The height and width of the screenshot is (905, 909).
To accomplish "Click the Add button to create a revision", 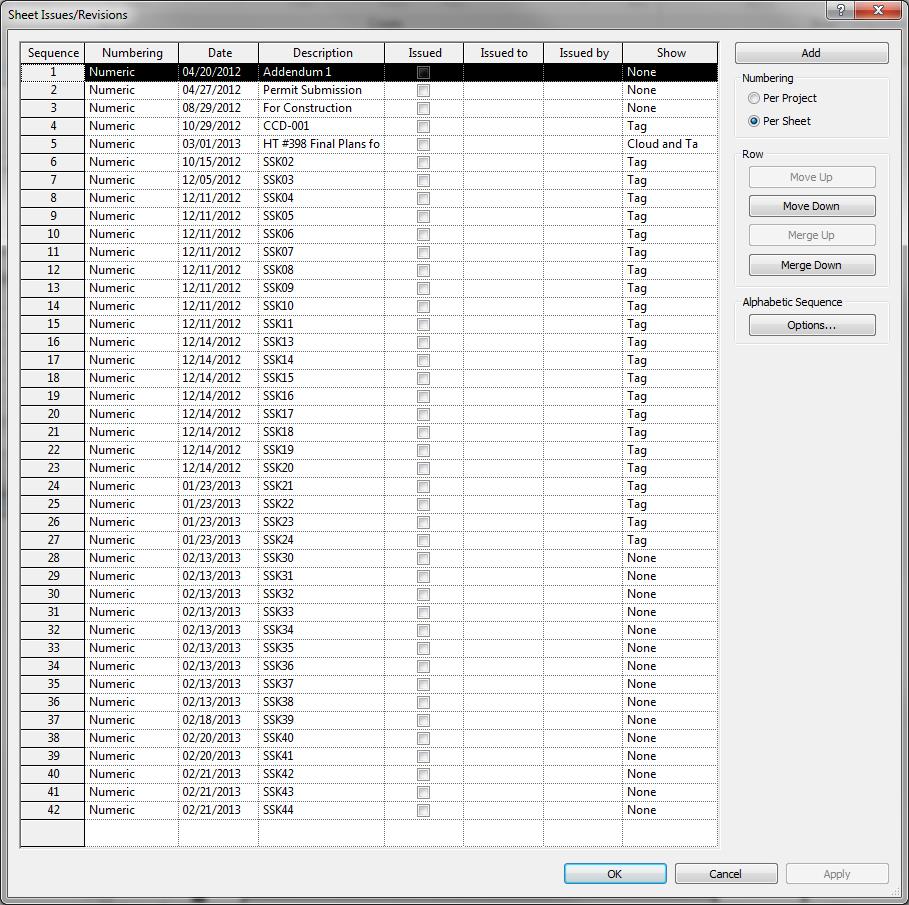I will pyautogui.click(x=811, y=52).
